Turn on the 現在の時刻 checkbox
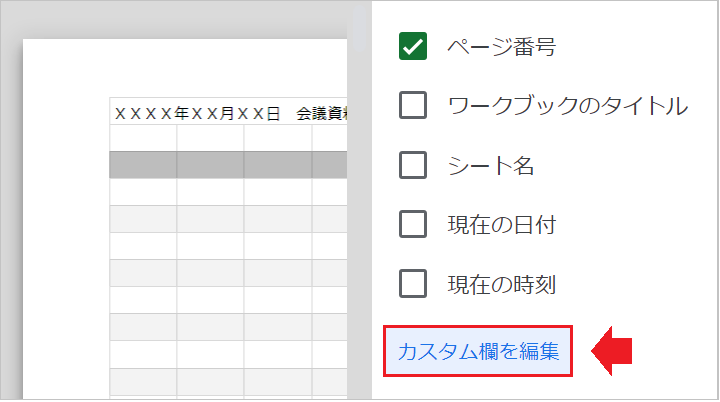The width and height of the screenshot is (720, 402). click(x=413, y=284)
